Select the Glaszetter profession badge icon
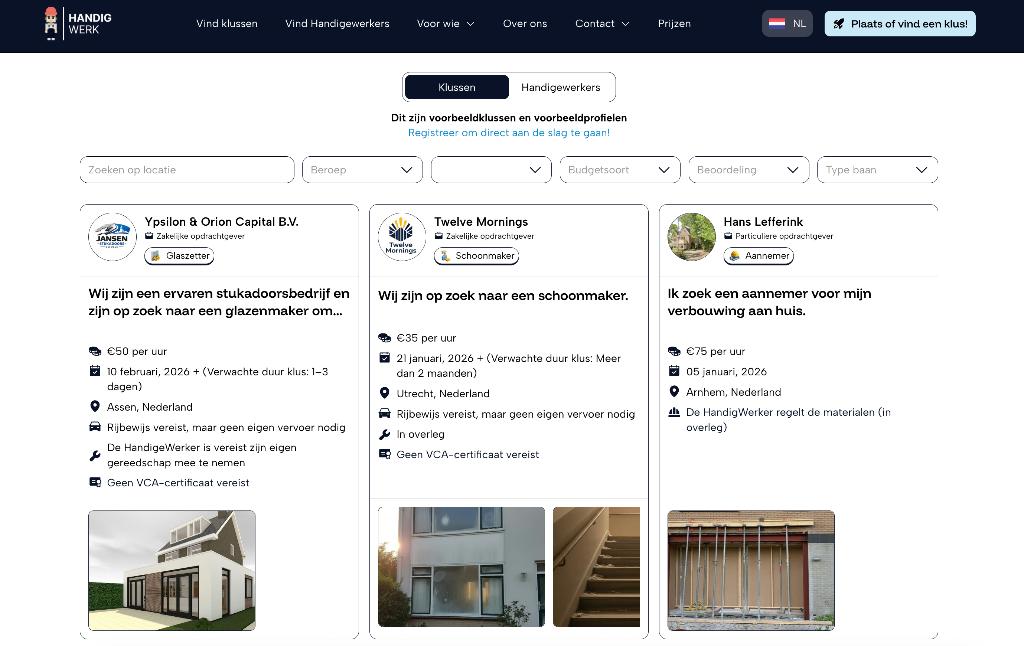This screenshot has width=1024, height=646. [157, 256]
